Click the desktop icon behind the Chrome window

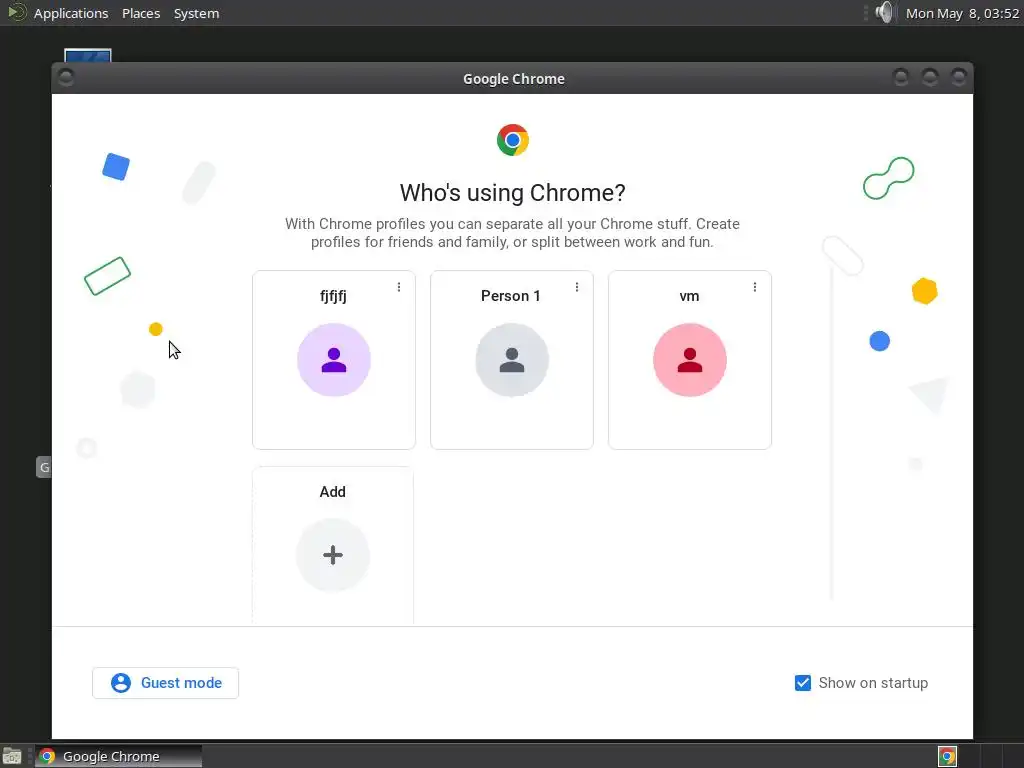point(88,55)
